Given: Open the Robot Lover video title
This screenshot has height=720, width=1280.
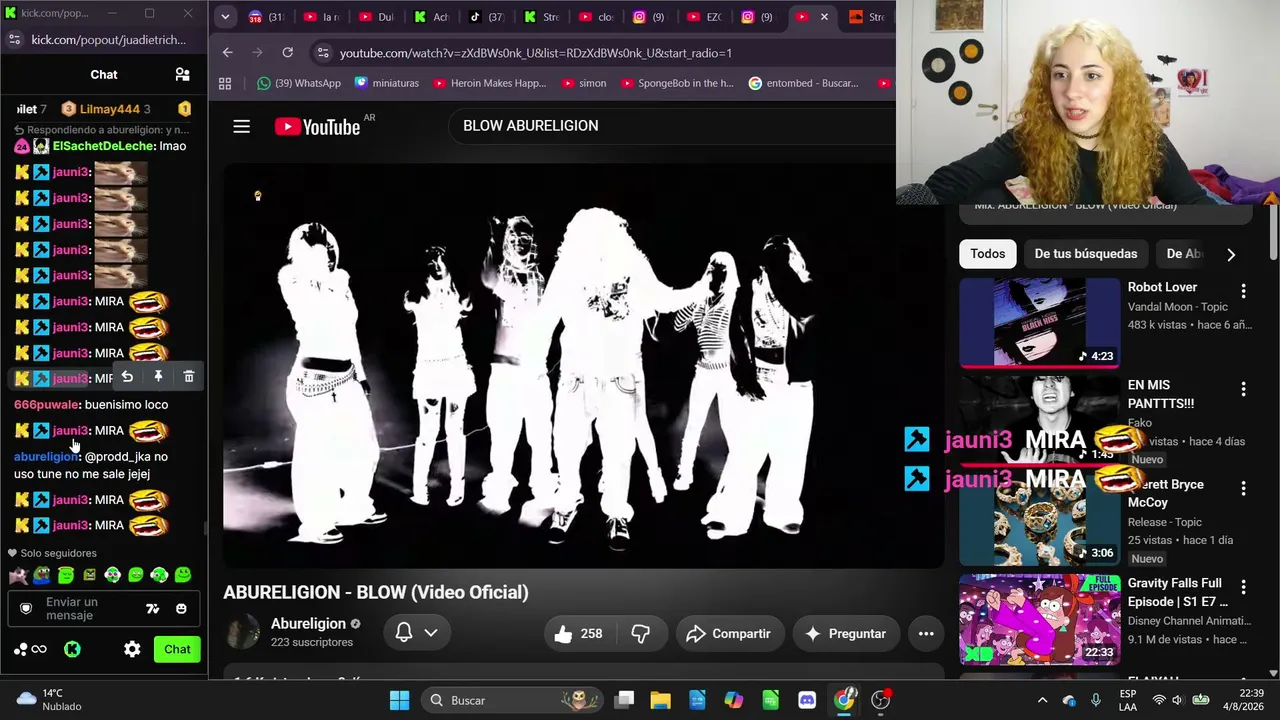Looking at the screenshot, I should 1162,287.
